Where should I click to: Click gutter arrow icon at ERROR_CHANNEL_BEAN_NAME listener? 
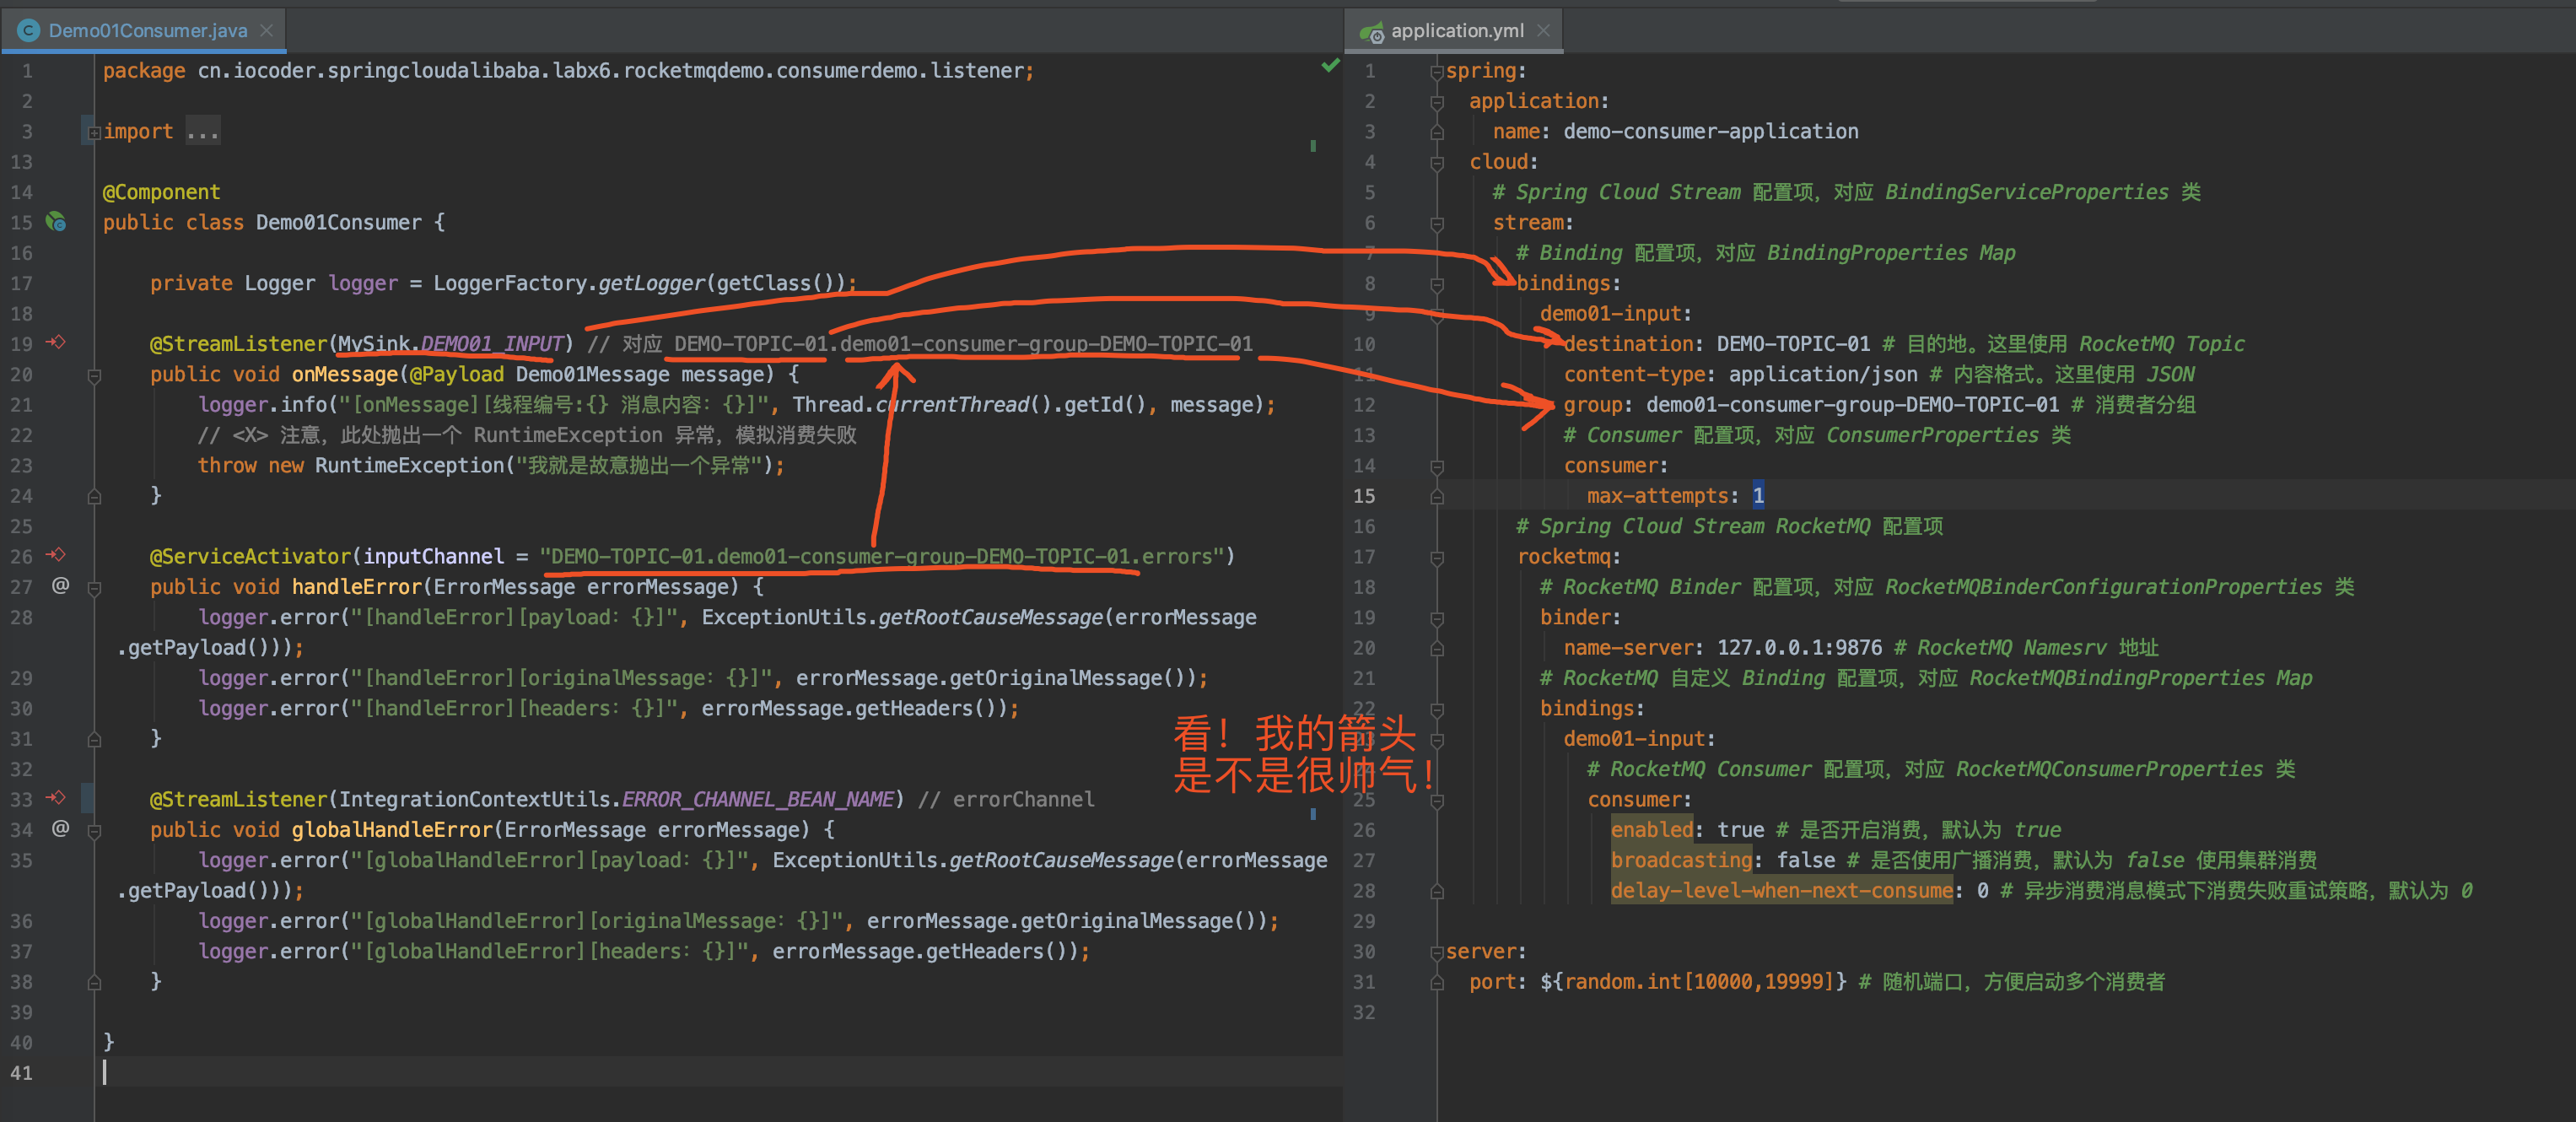tap(56, 798)
